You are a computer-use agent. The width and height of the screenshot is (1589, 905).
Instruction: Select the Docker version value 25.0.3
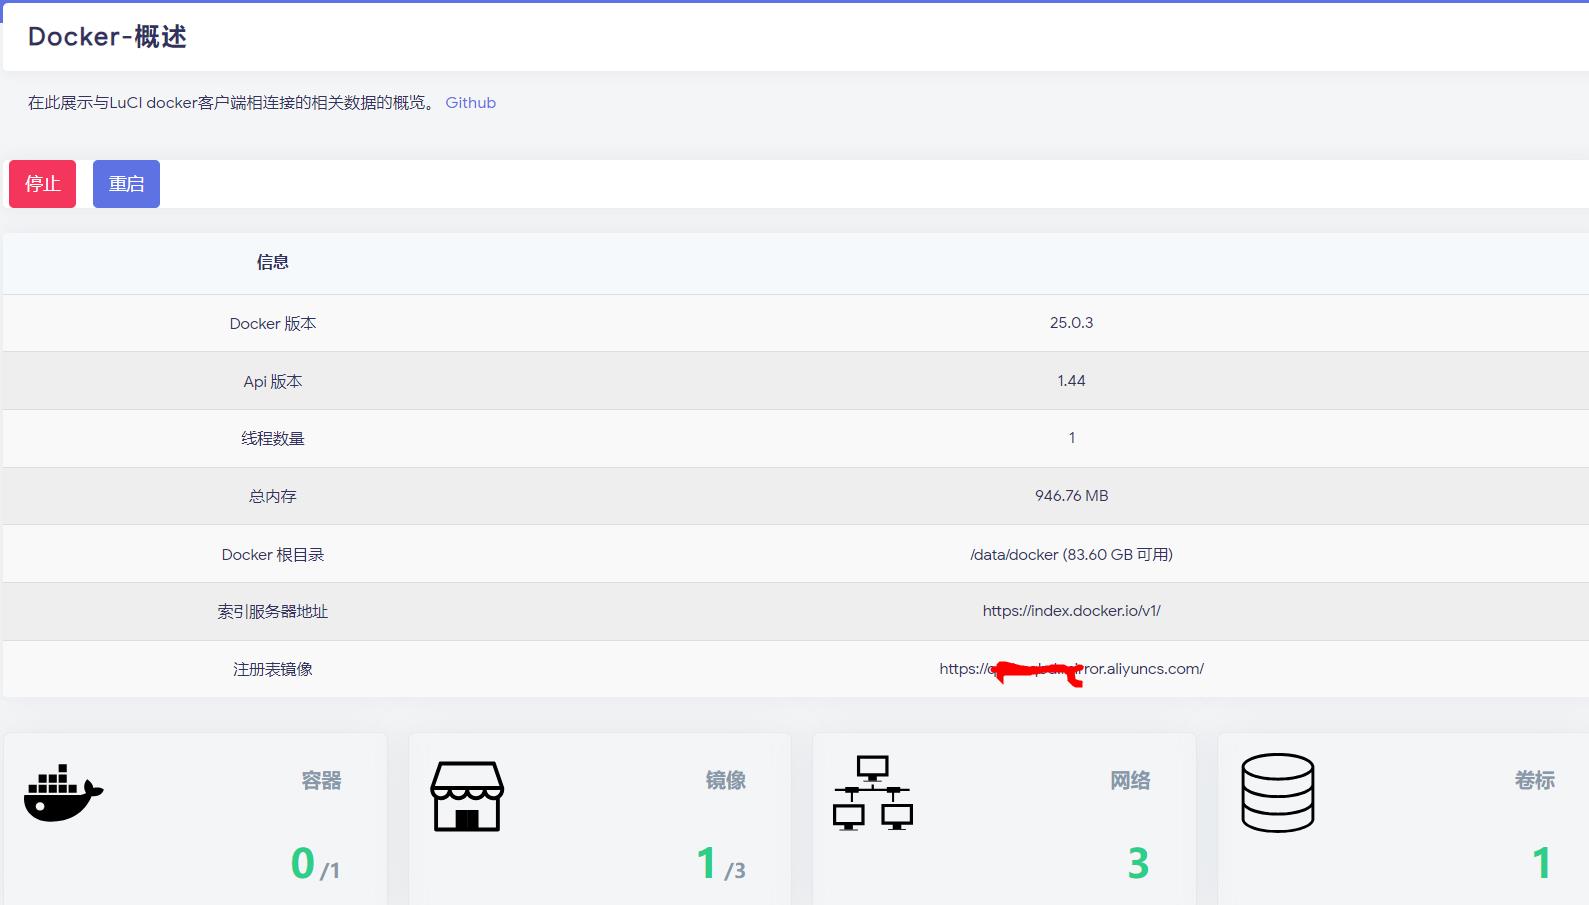coord(1071,323)
